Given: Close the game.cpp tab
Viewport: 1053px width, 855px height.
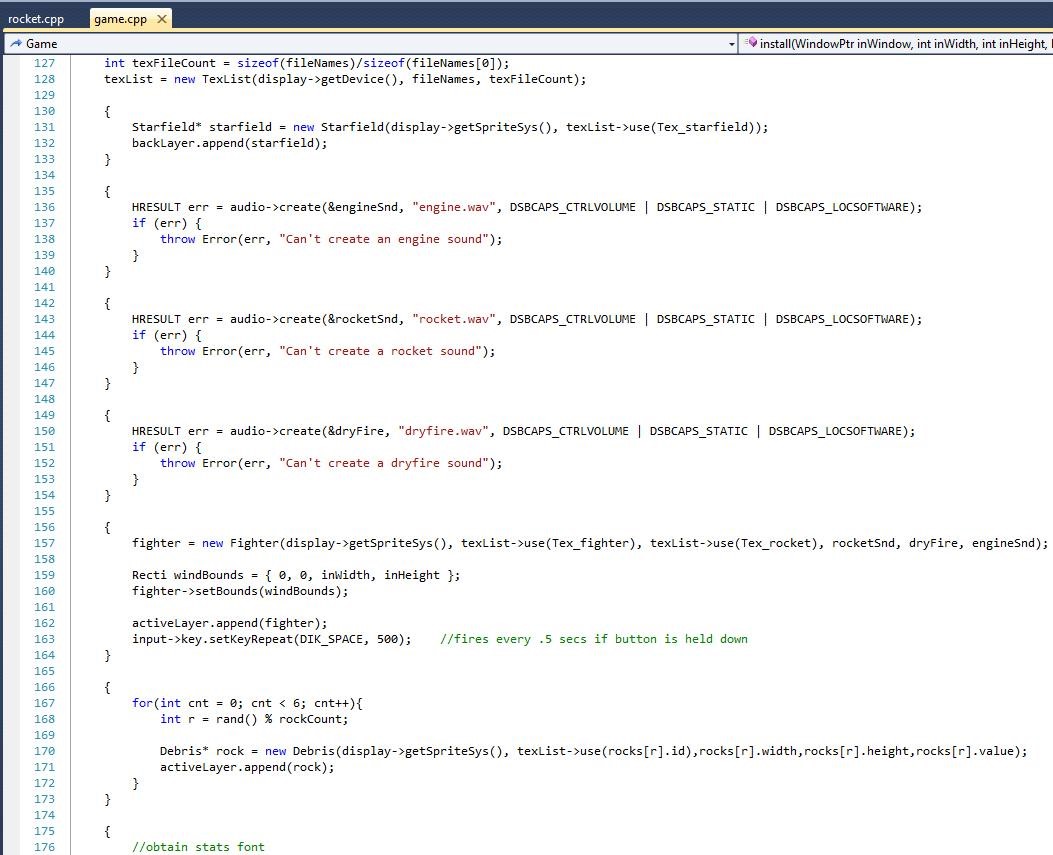Looking at the screenshot, I should [x=163, y=19].
